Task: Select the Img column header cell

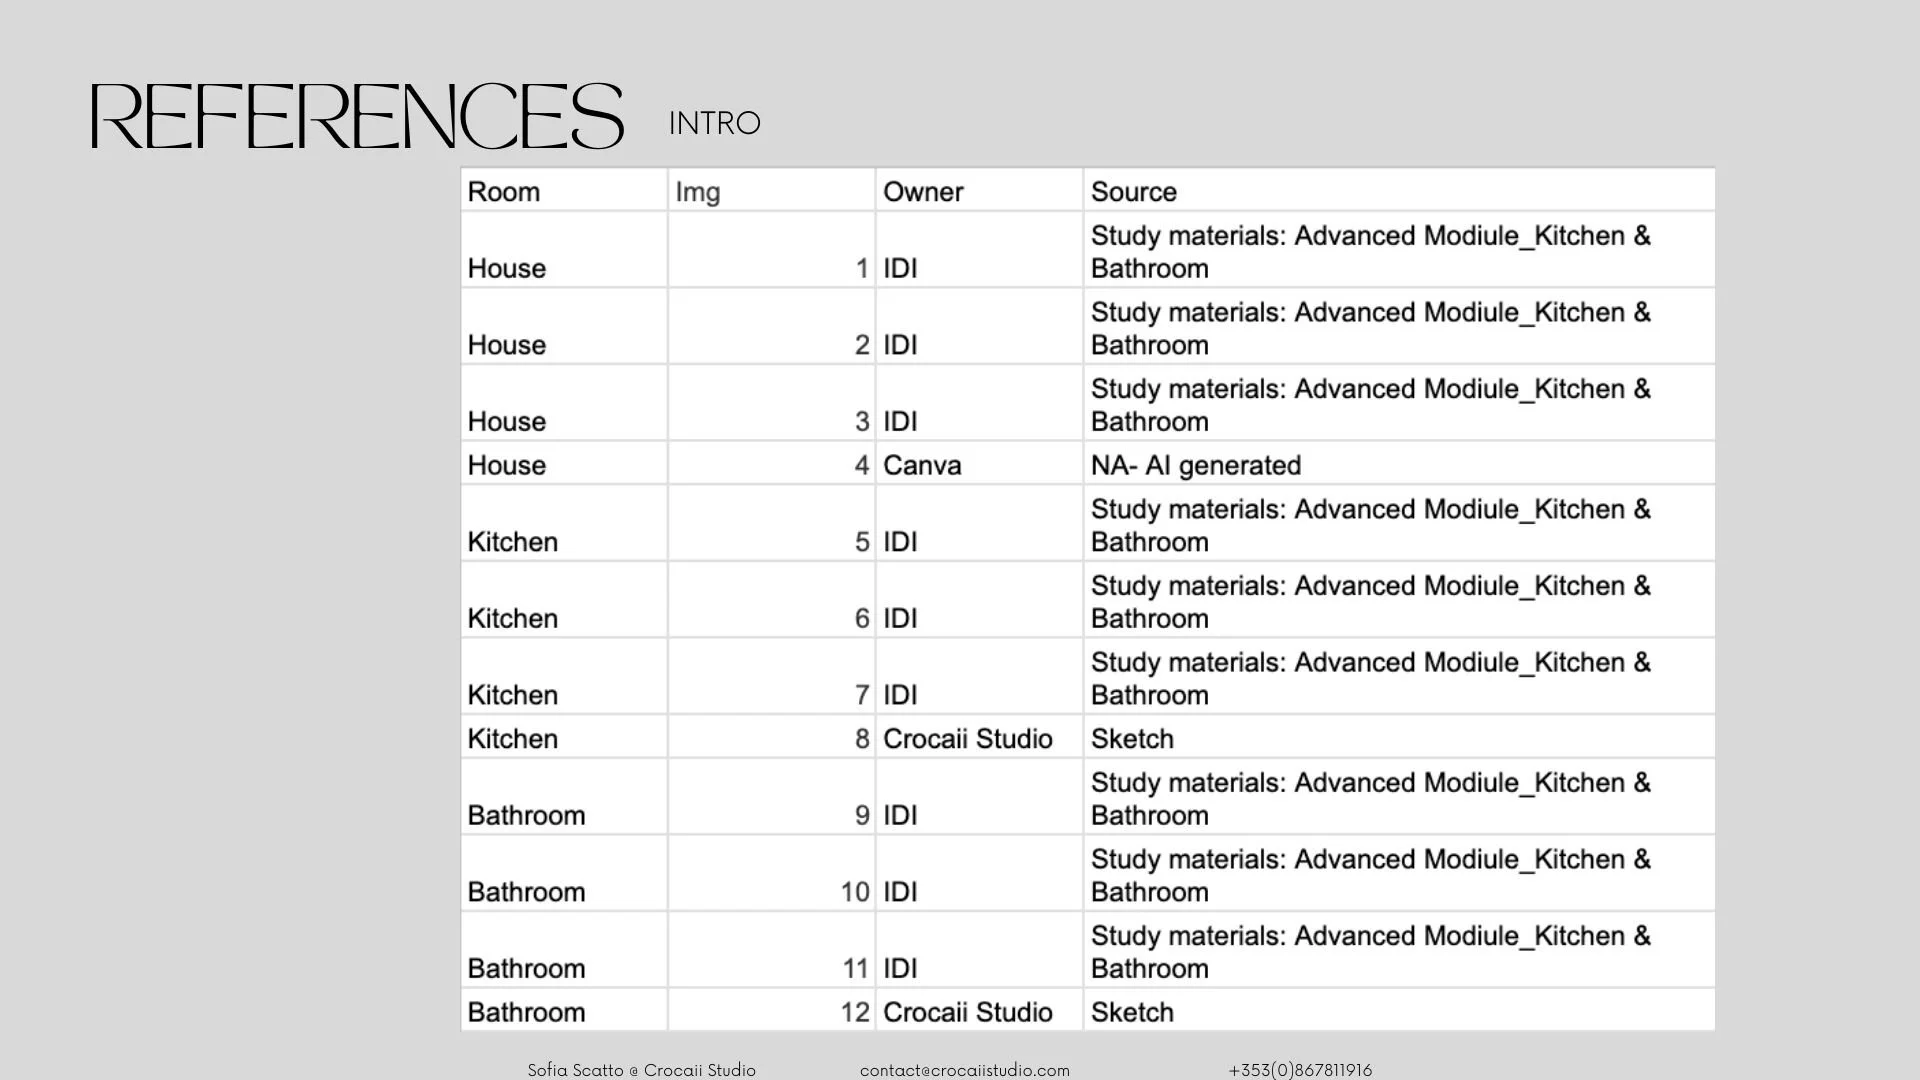Action: [698, 192]
